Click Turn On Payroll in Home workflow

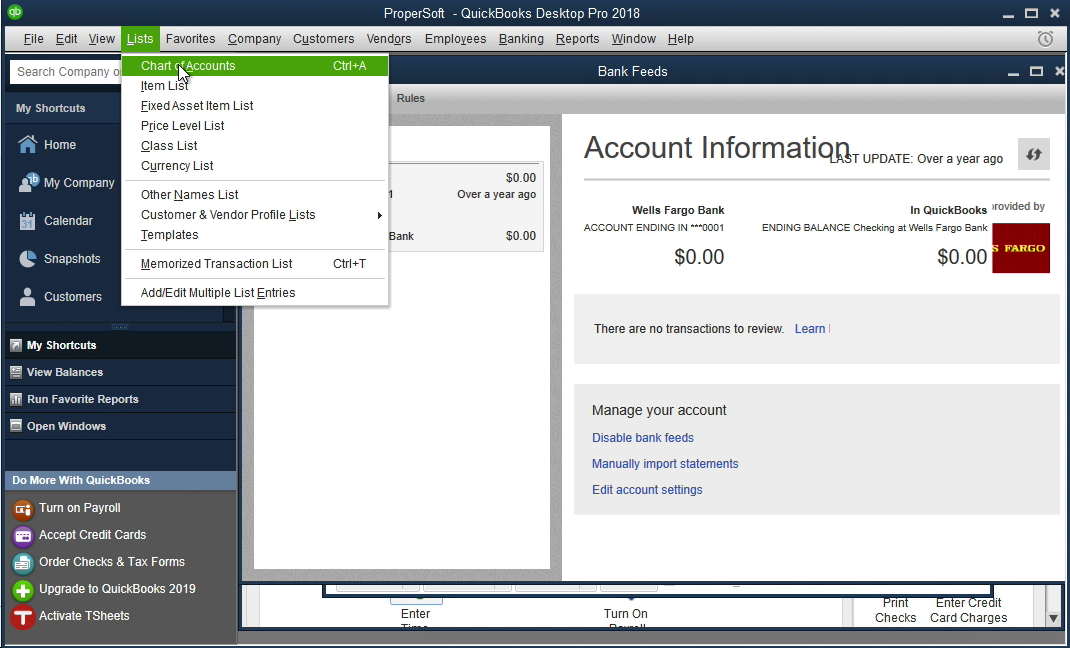626,619
